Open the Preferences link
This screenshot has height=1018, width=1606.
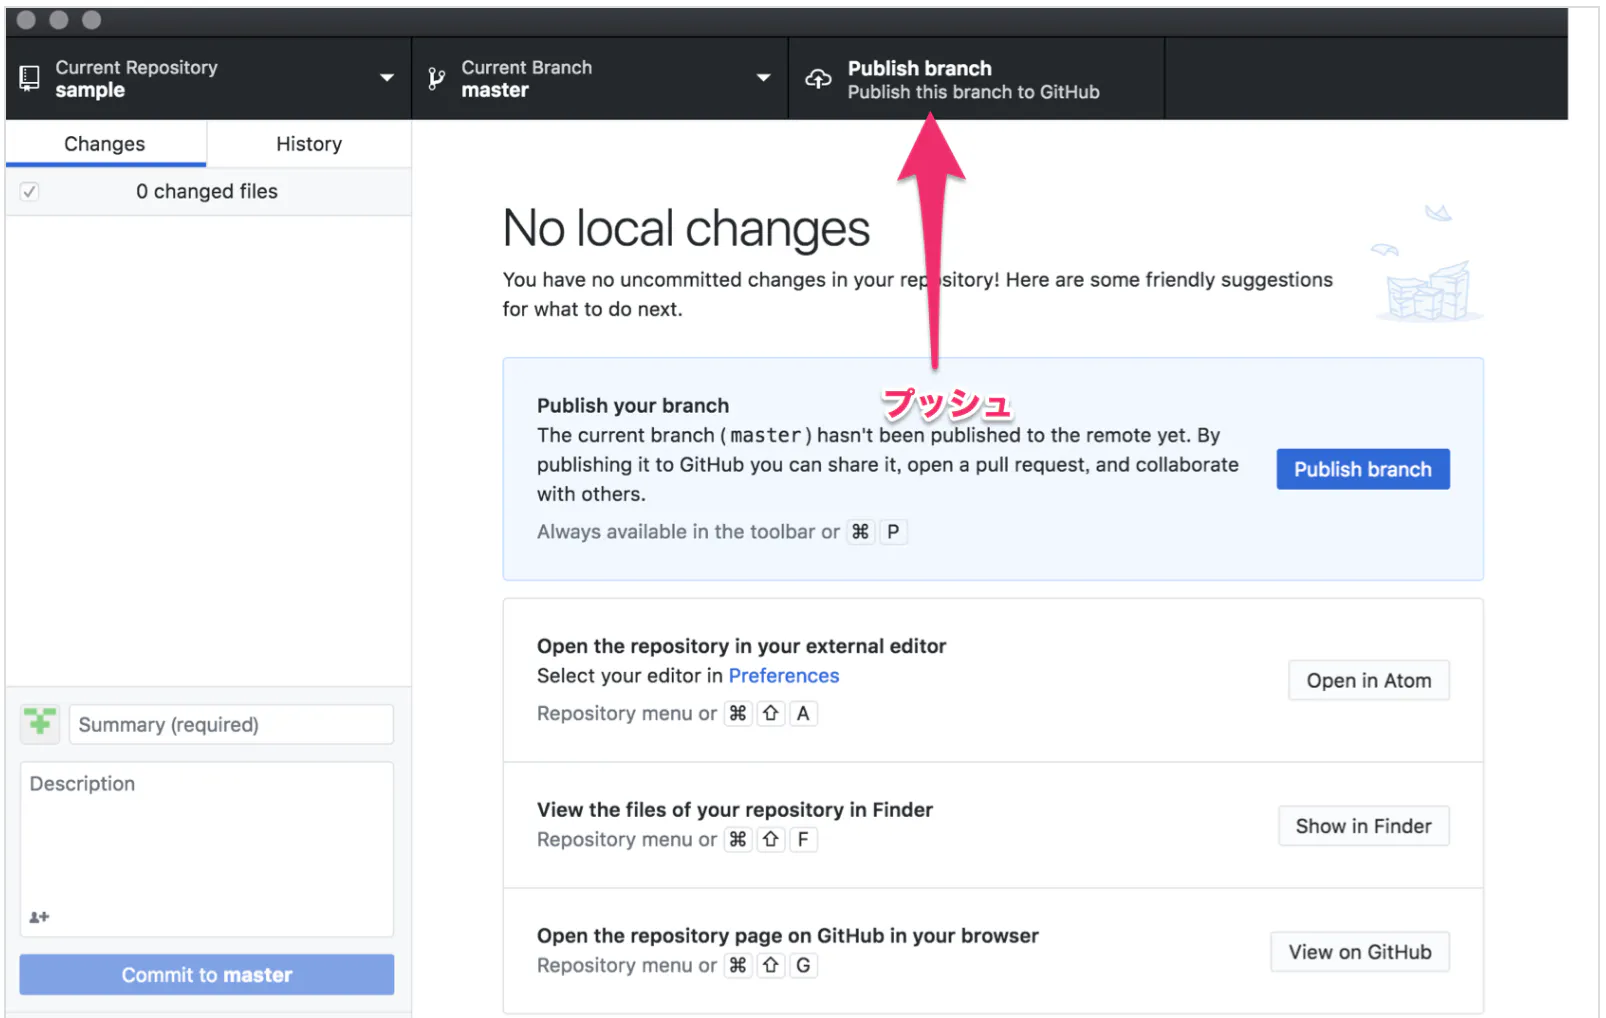[x=784, y=676]
